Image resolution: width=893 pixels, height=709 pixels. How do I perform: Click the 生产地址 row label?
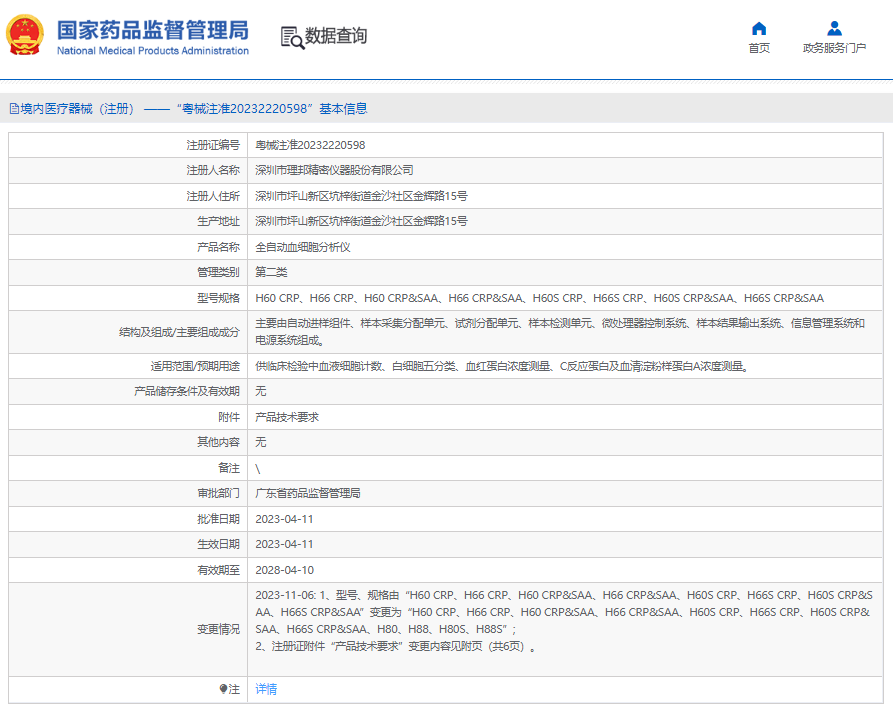[x=219, y=221]
